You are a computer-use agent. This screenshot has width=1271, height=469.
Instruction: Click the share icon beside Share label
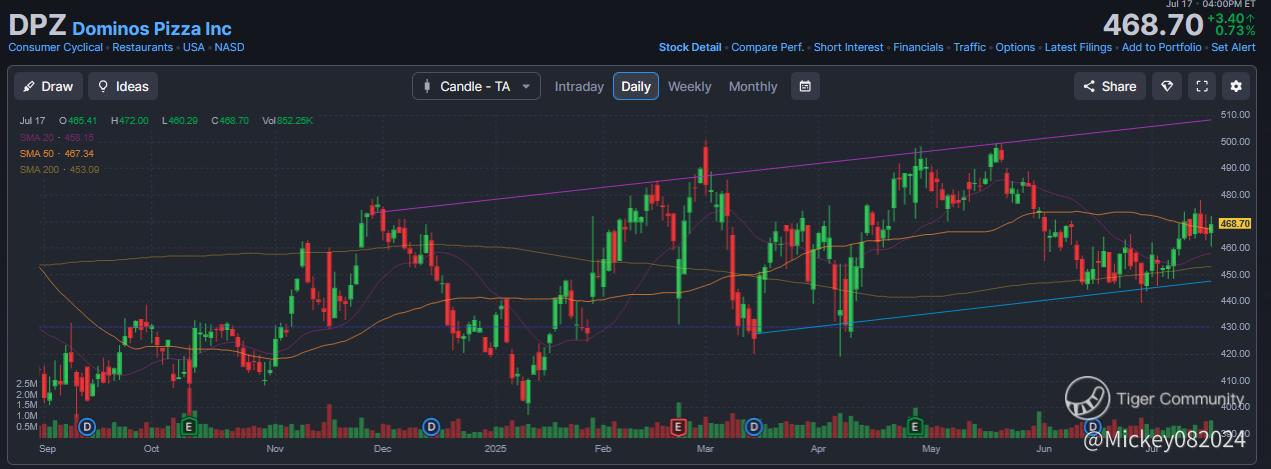(1089, 86)
